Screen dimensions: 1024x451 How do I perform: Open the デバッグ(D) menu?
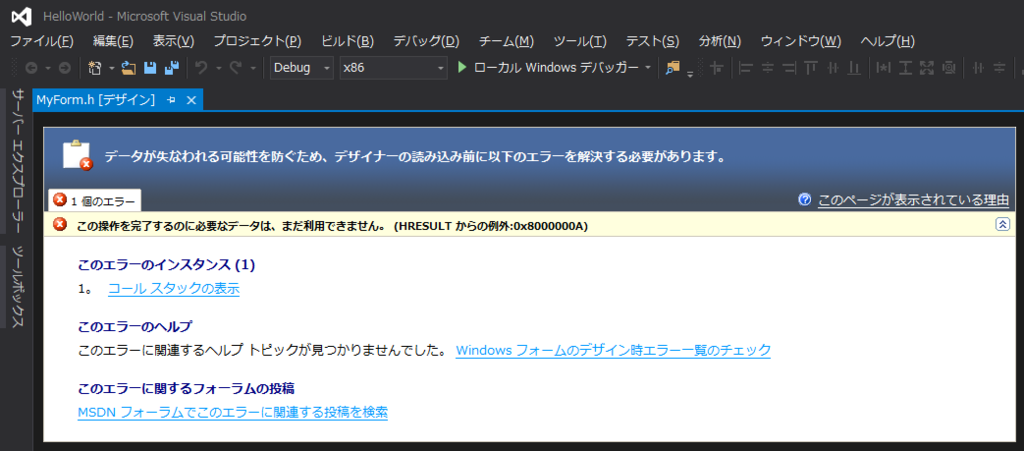(x=426, y=41)
